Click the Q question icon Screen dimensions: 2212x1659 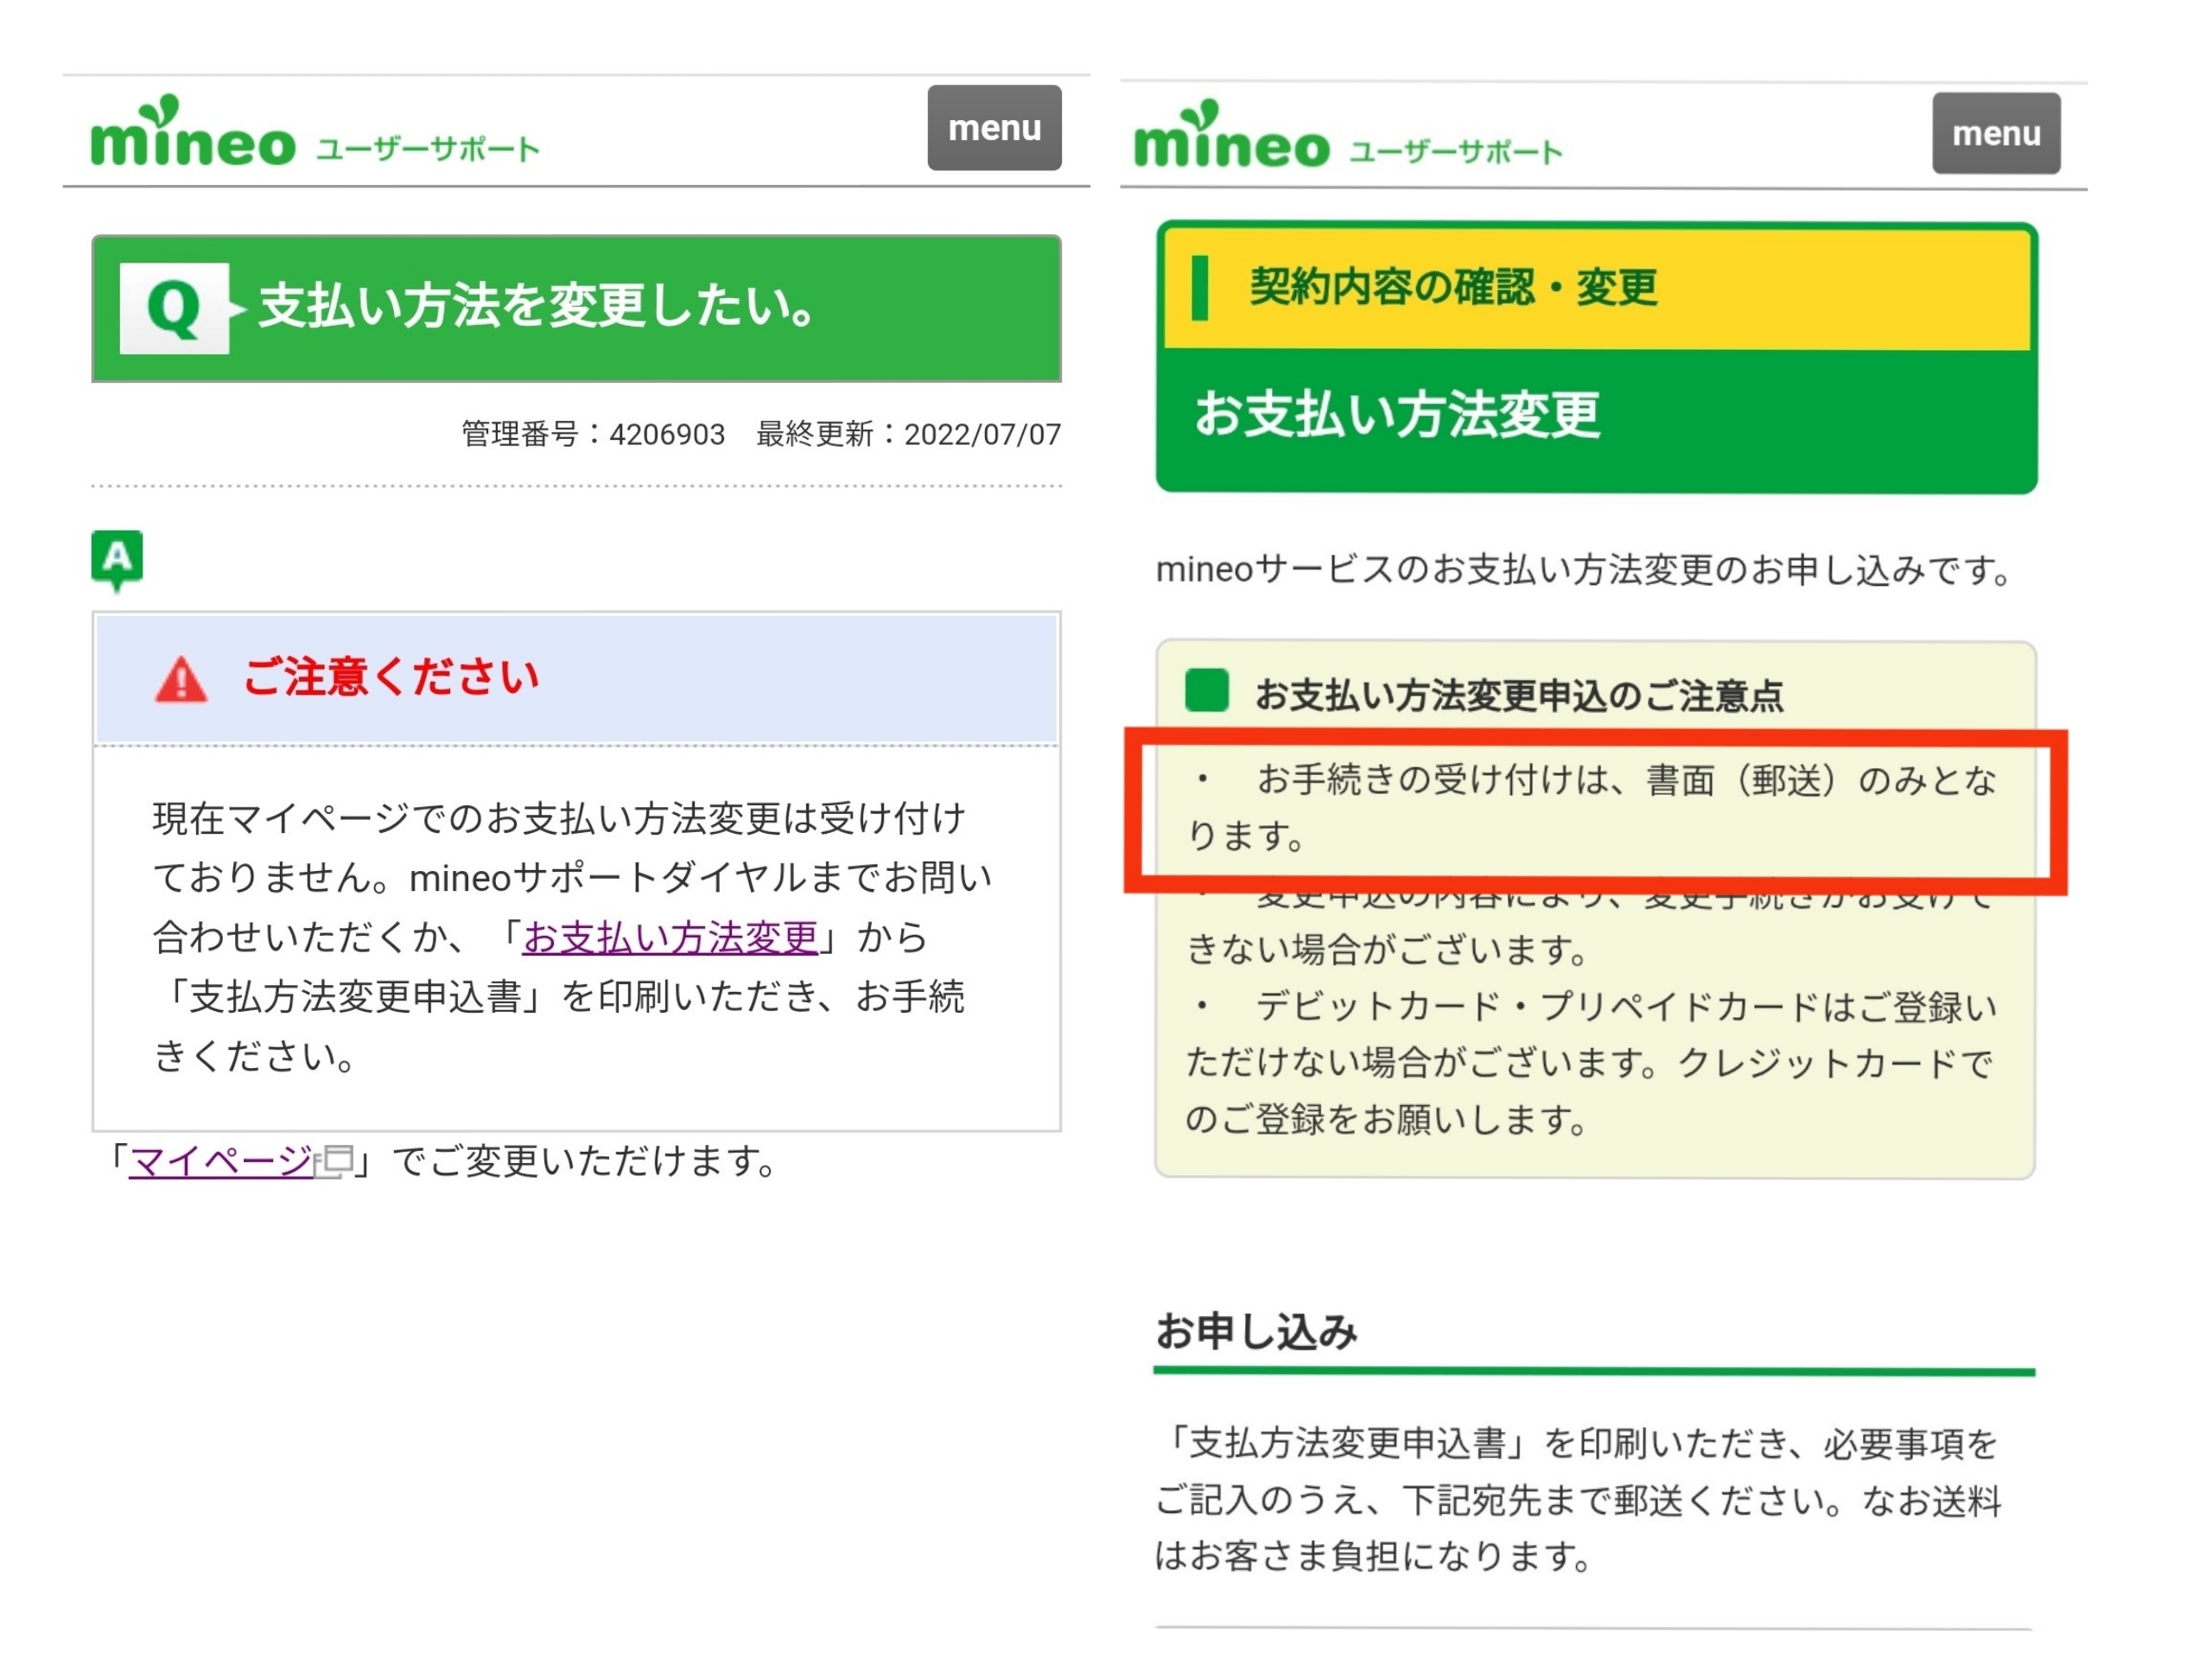tap(174, 308)
